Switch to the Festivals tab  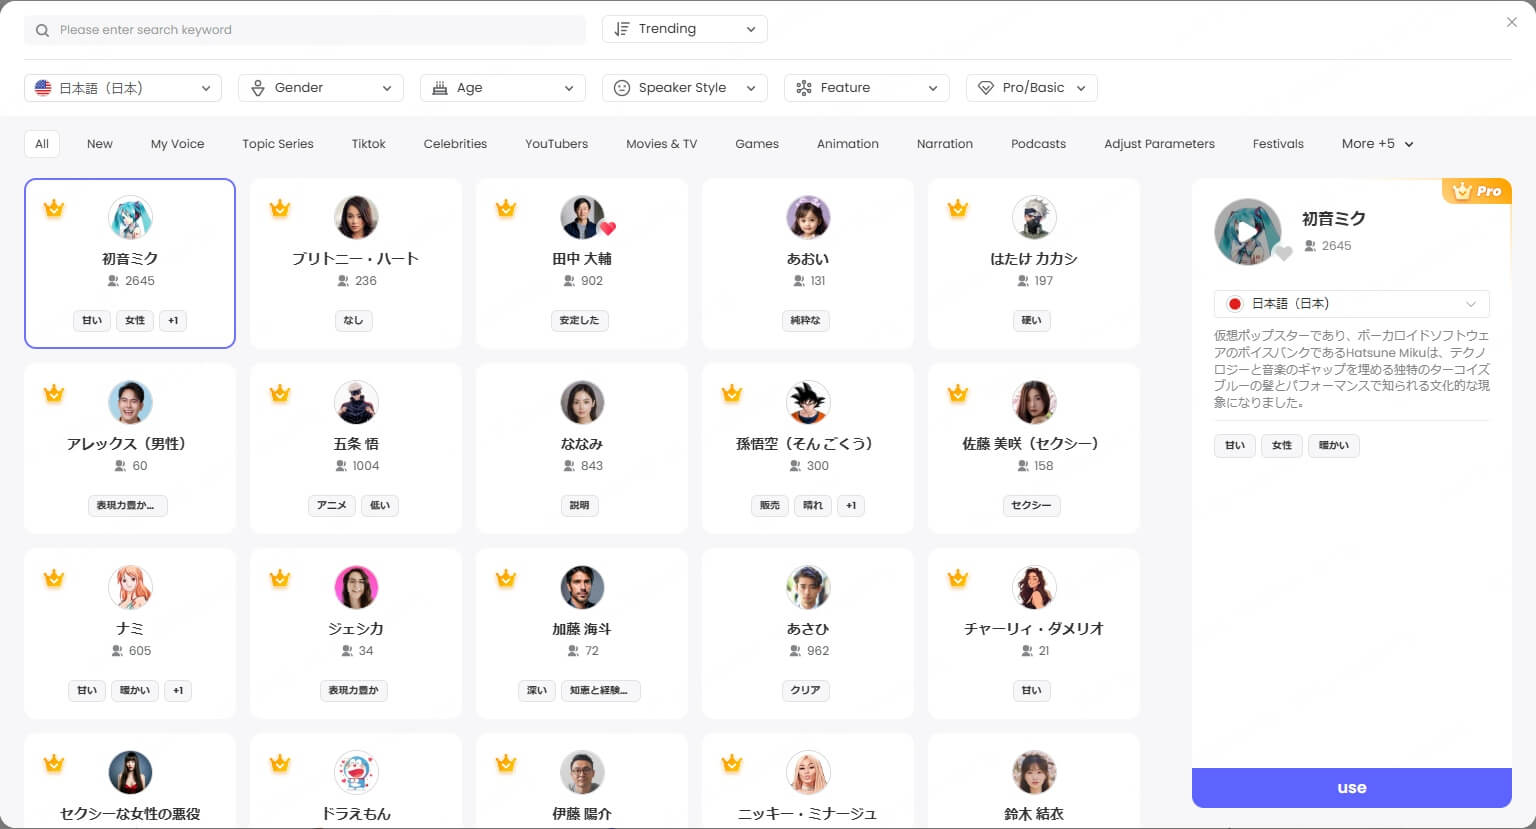tap(1278, 144)
